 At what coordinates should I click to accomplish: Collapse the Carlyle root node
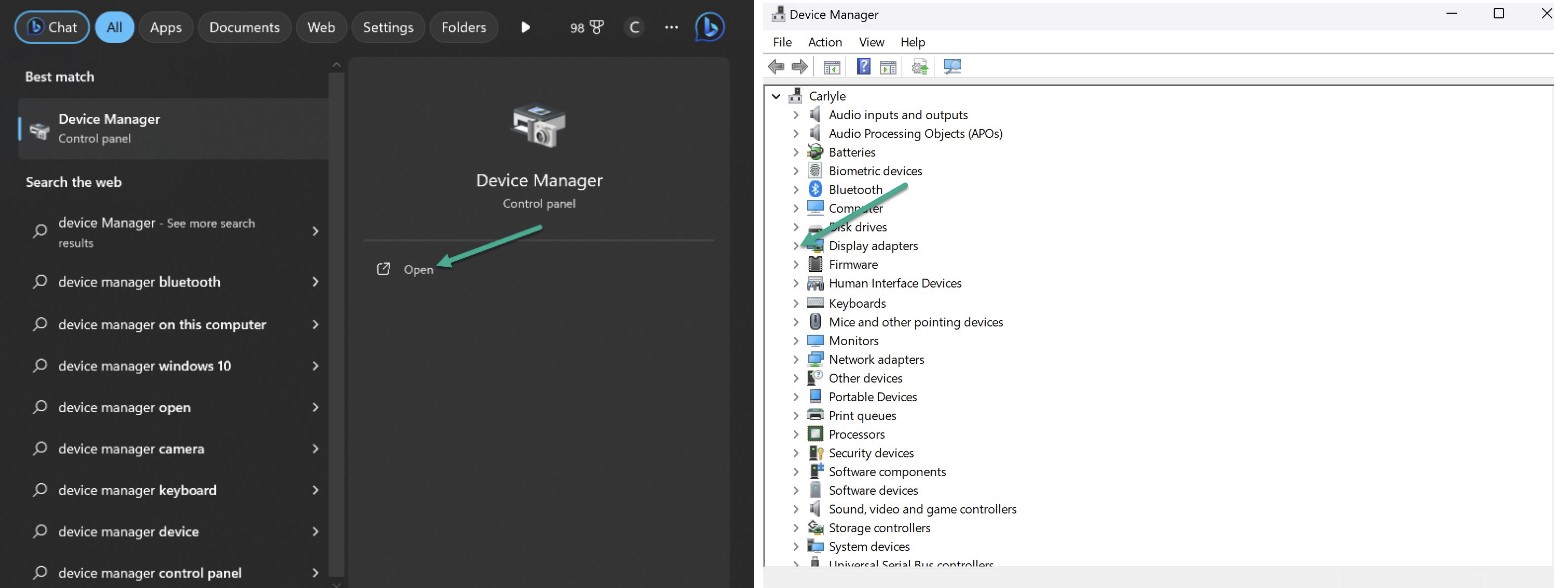[776, 97]
